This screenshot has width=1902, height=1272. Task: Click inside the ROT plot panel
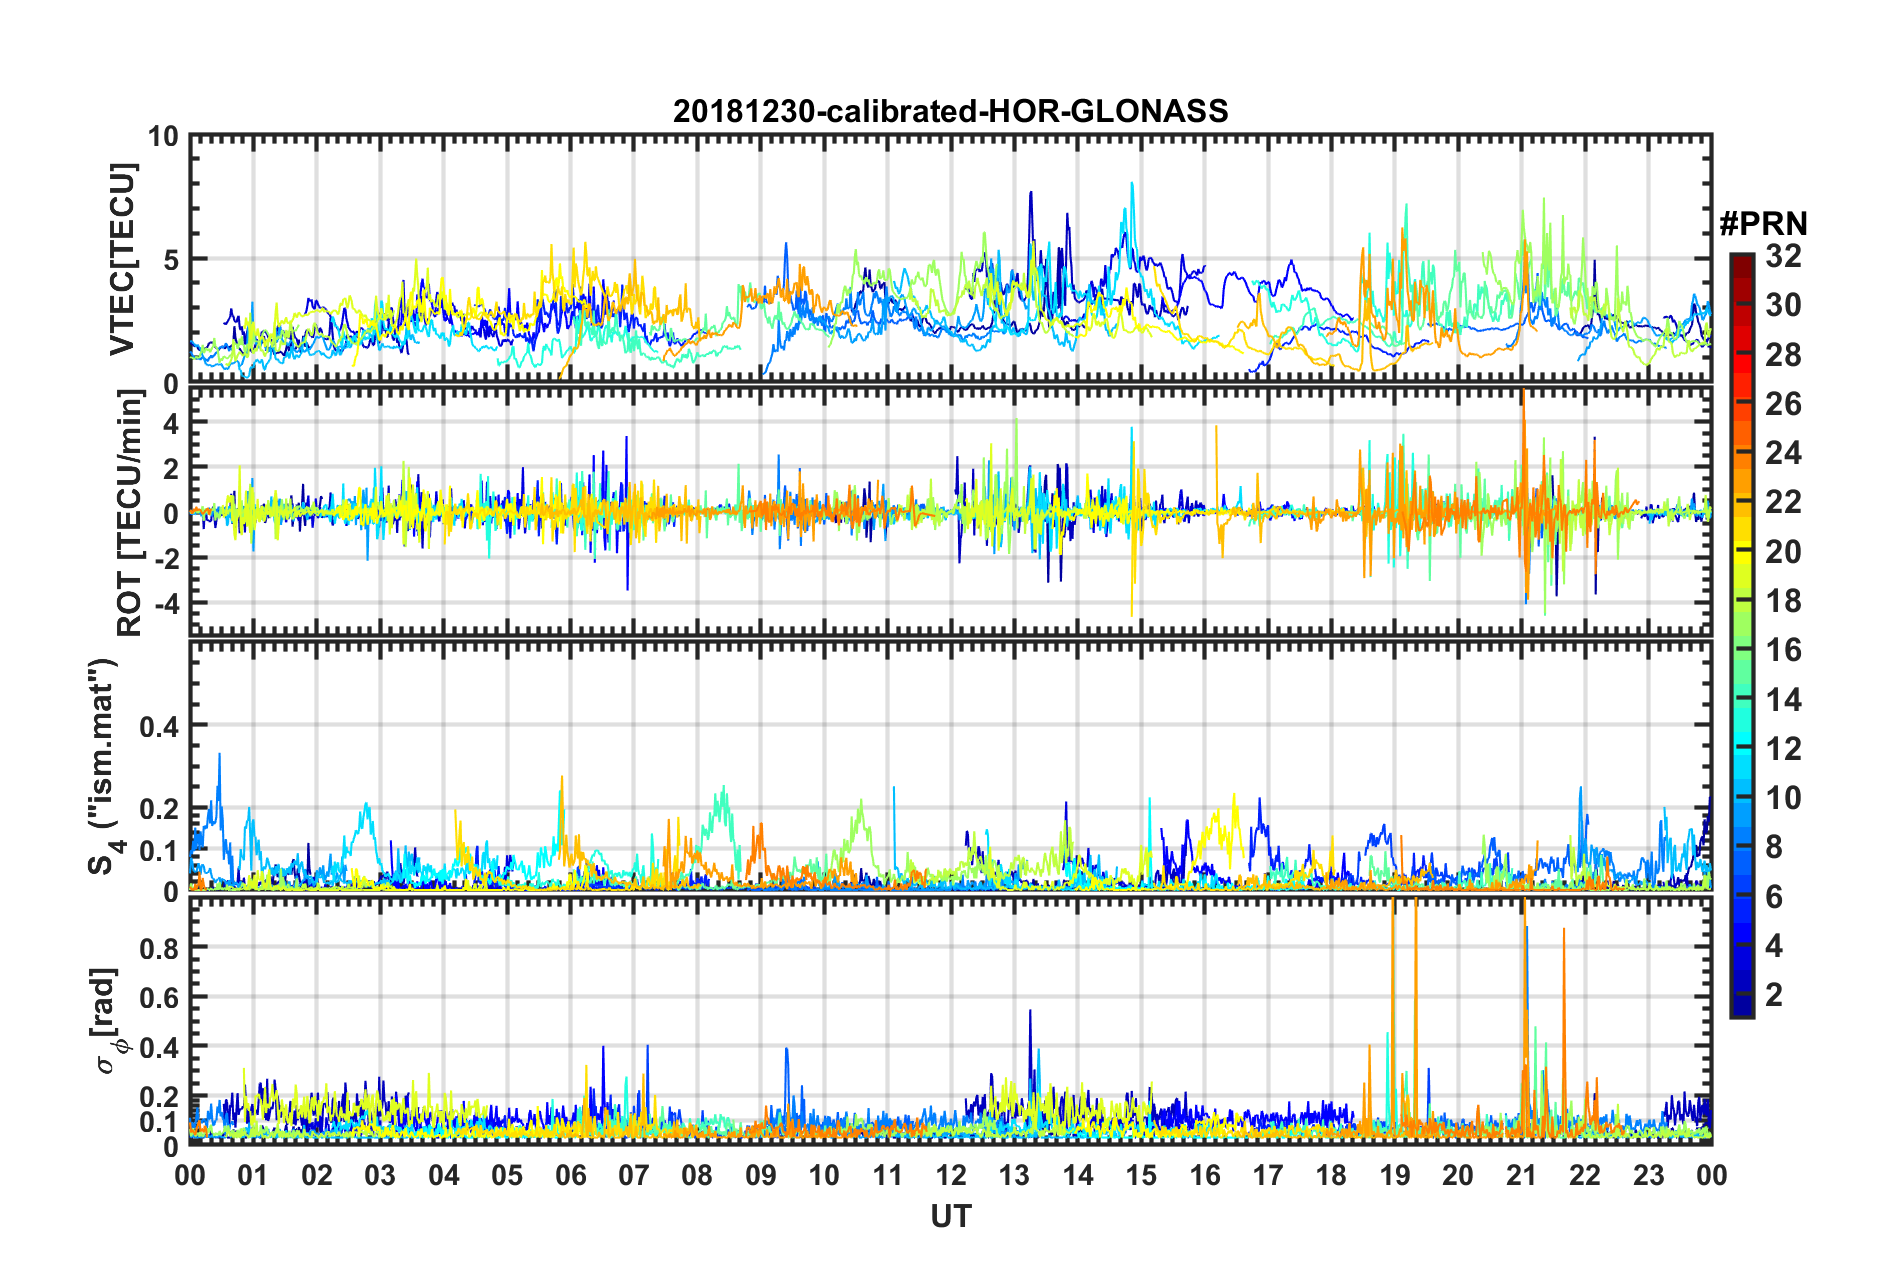[x=951, y=511]
